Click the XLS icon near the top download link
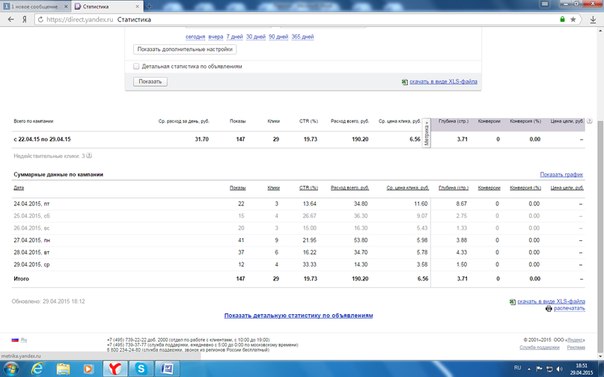 pos(404,82)
